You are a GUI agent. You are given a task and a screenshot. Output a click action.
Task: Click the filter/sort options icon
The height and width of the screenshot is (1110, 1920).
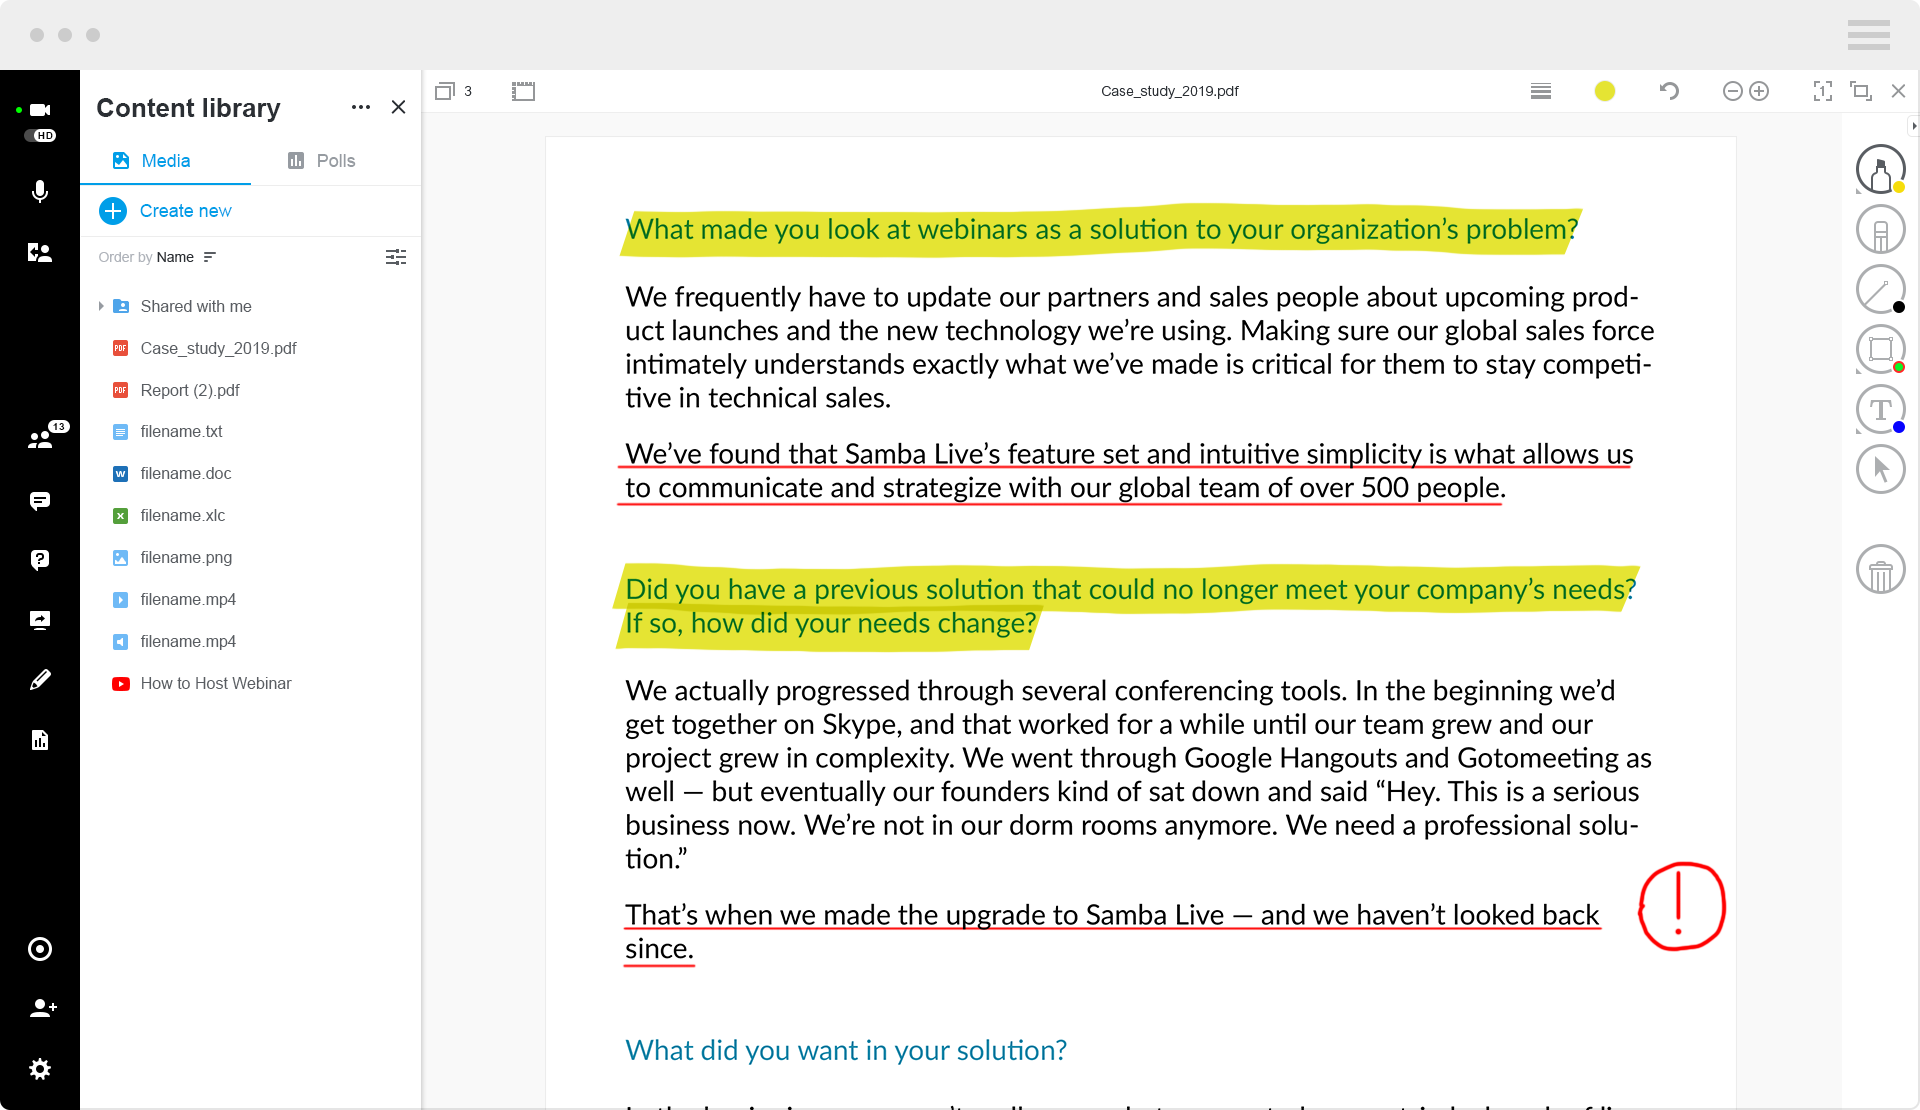[x=396, y=258]
